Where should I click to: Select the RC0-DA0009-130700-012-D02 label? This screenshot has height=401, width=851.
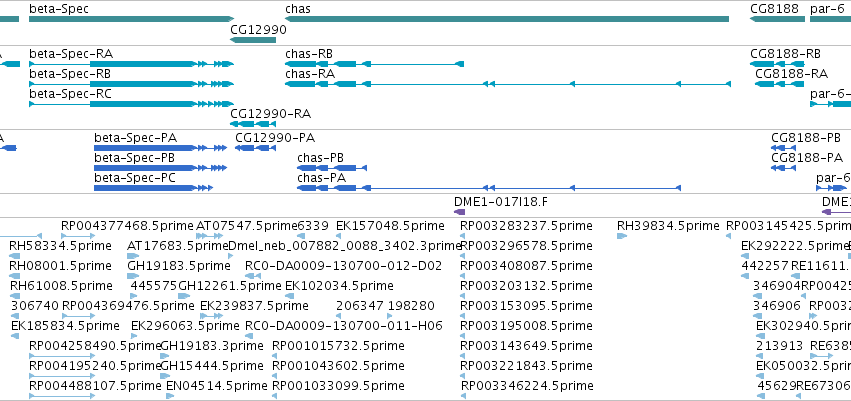point(344,266)
